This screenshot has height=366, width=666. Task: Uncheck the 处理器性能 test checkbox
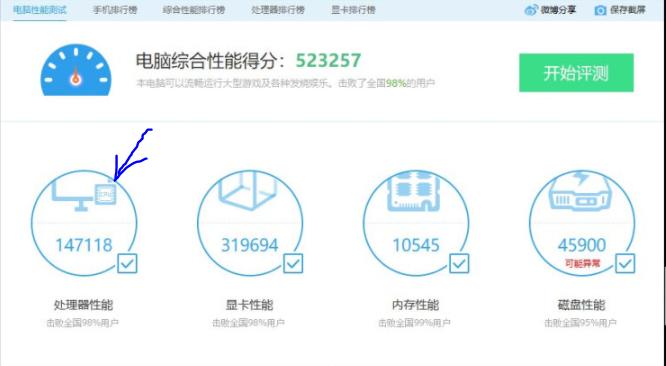point(127,264)
